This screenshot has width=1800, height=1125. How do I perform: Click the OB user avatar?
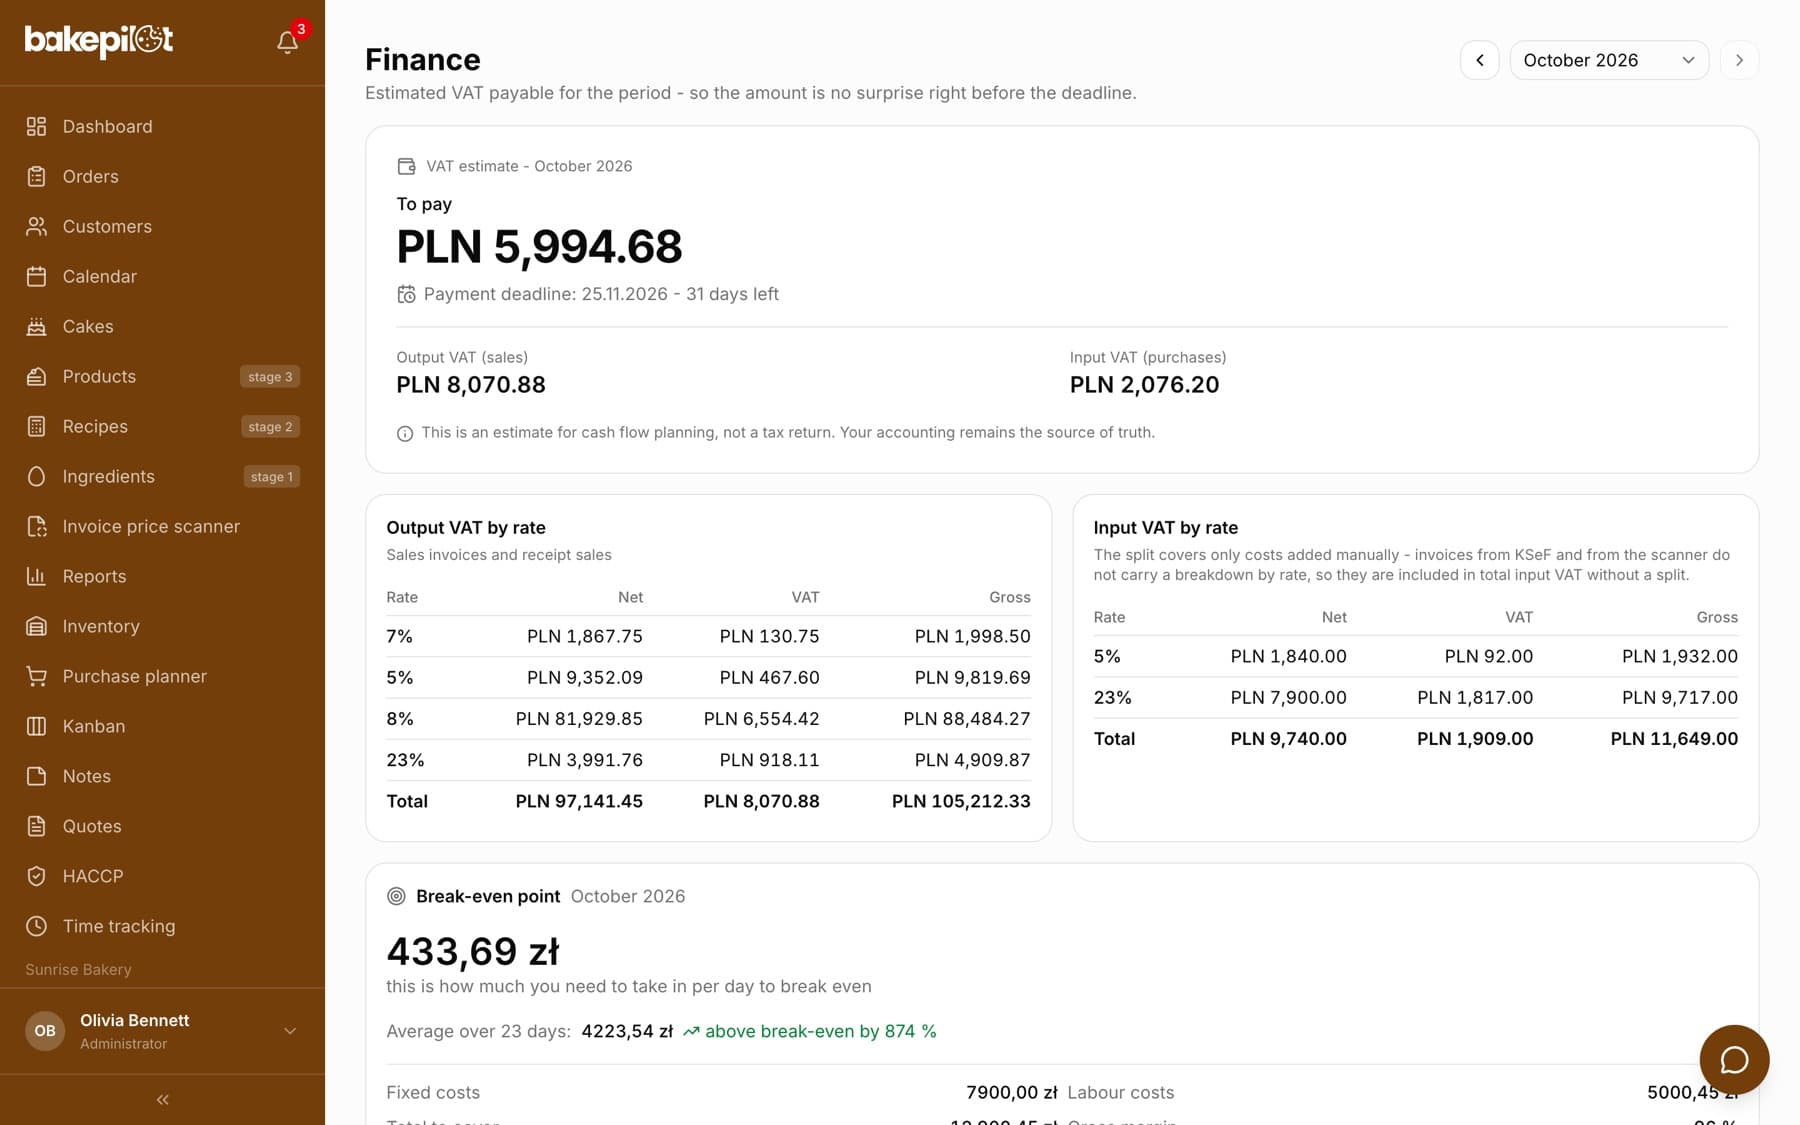point(45,1031)
